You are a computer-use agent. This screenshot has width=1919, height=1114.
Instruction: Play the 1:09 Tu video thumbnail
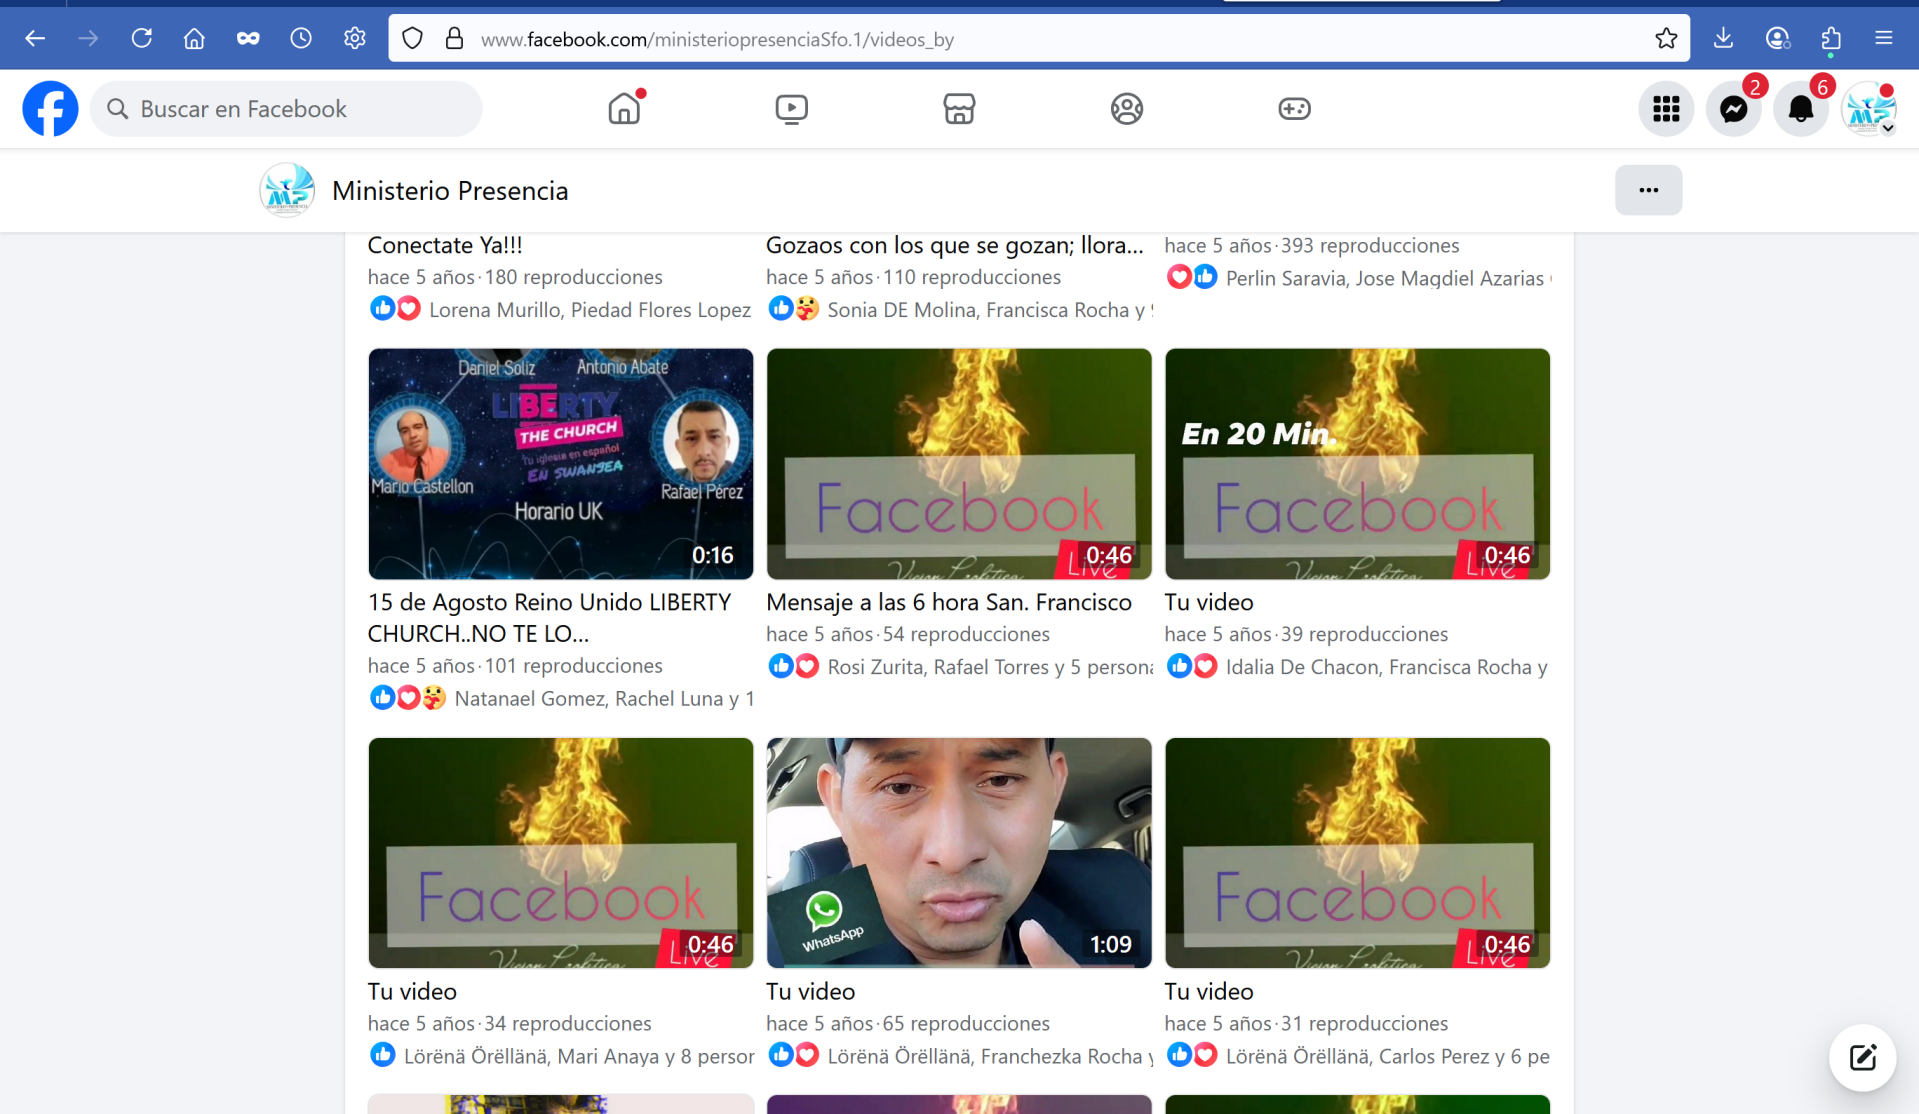pos(958,853)
